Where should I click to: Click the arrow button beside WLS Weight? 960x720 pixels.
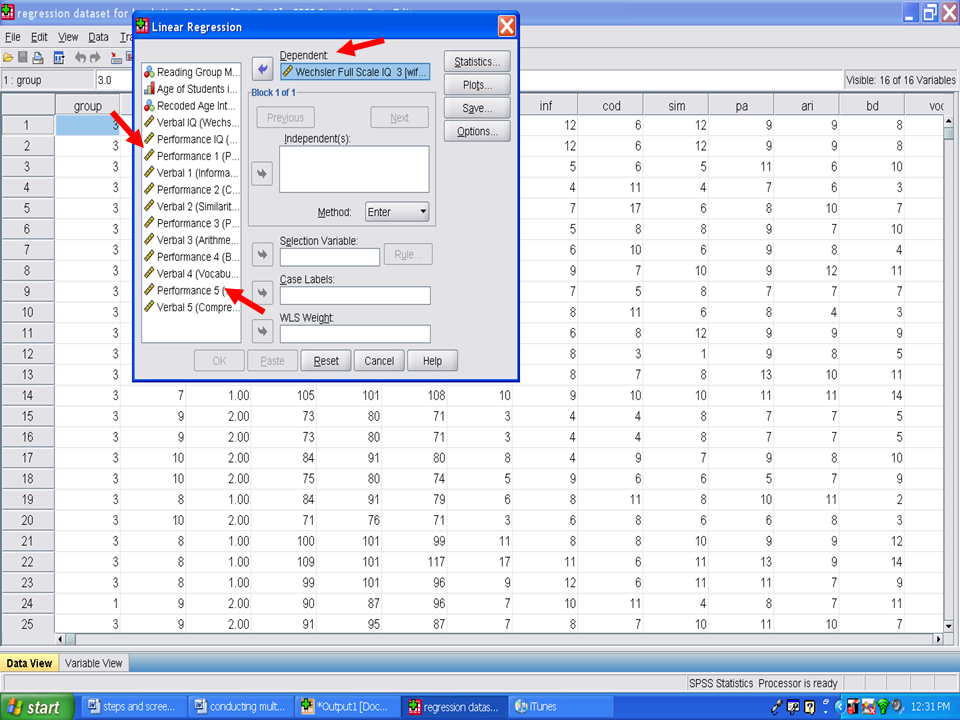(x=262, y=331)
